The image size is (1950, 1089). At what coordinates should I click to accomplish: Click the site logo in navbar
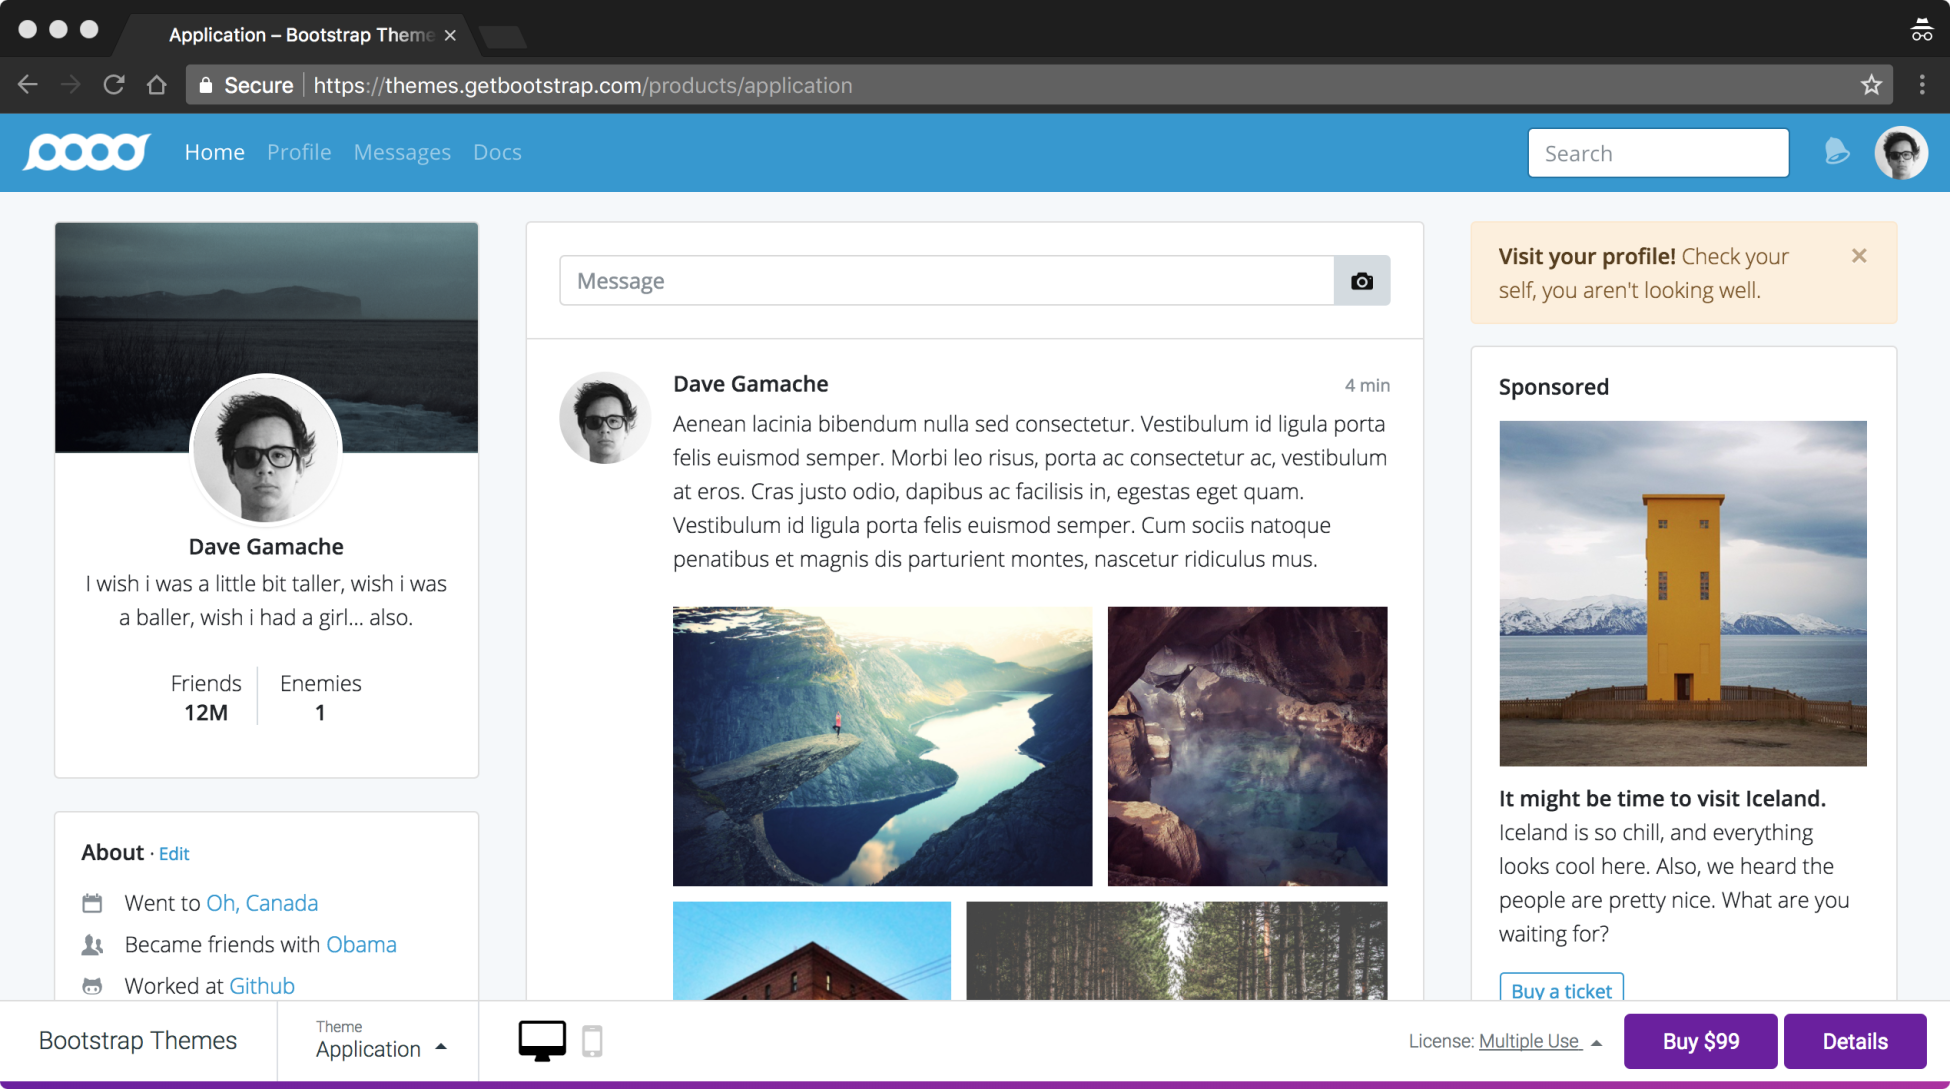(x=87, y=152)
